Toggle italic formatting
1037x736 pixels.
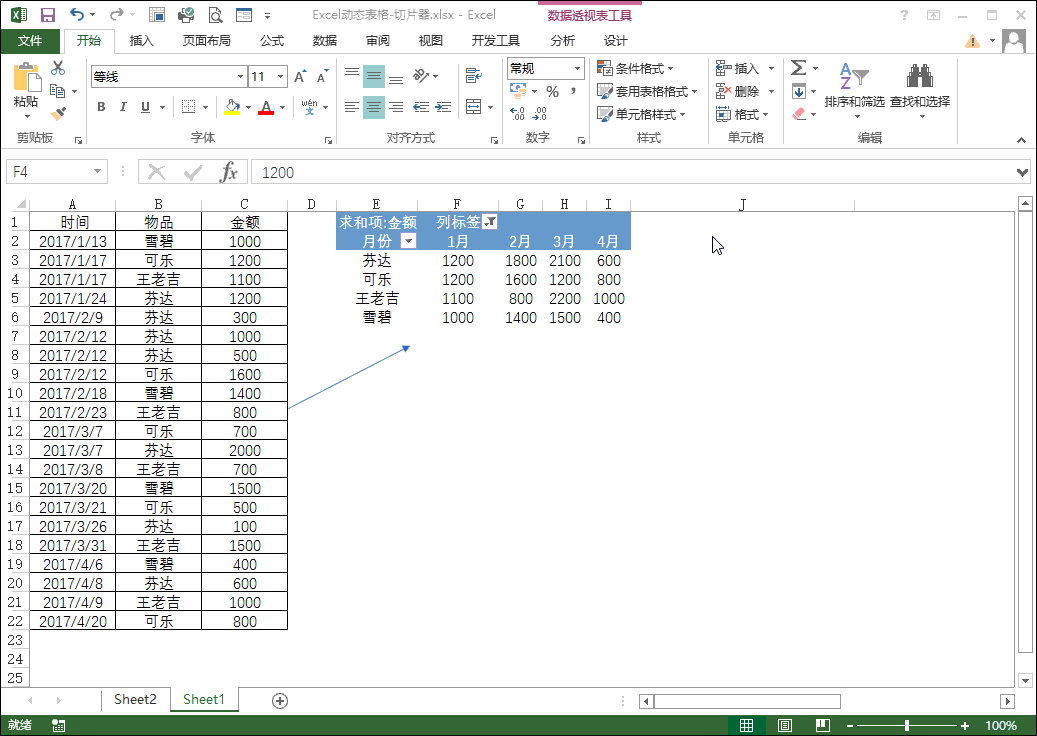123,107
